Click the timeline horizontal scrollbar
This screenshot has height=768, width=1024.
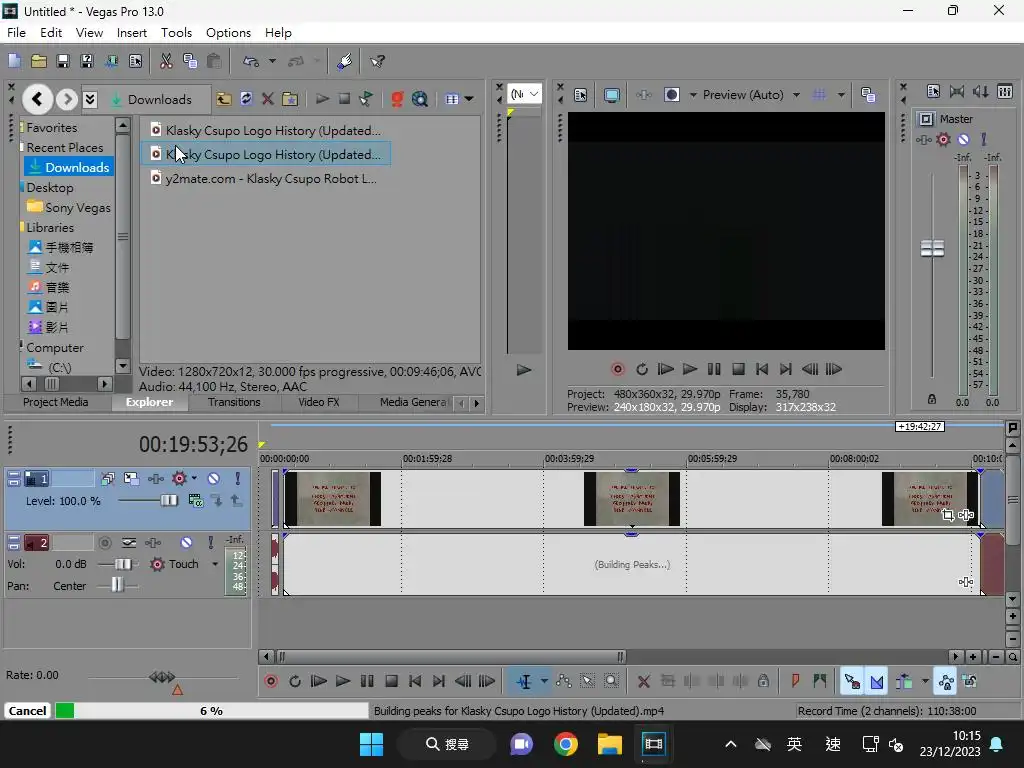pyautogui.click(x=451, y=656)
